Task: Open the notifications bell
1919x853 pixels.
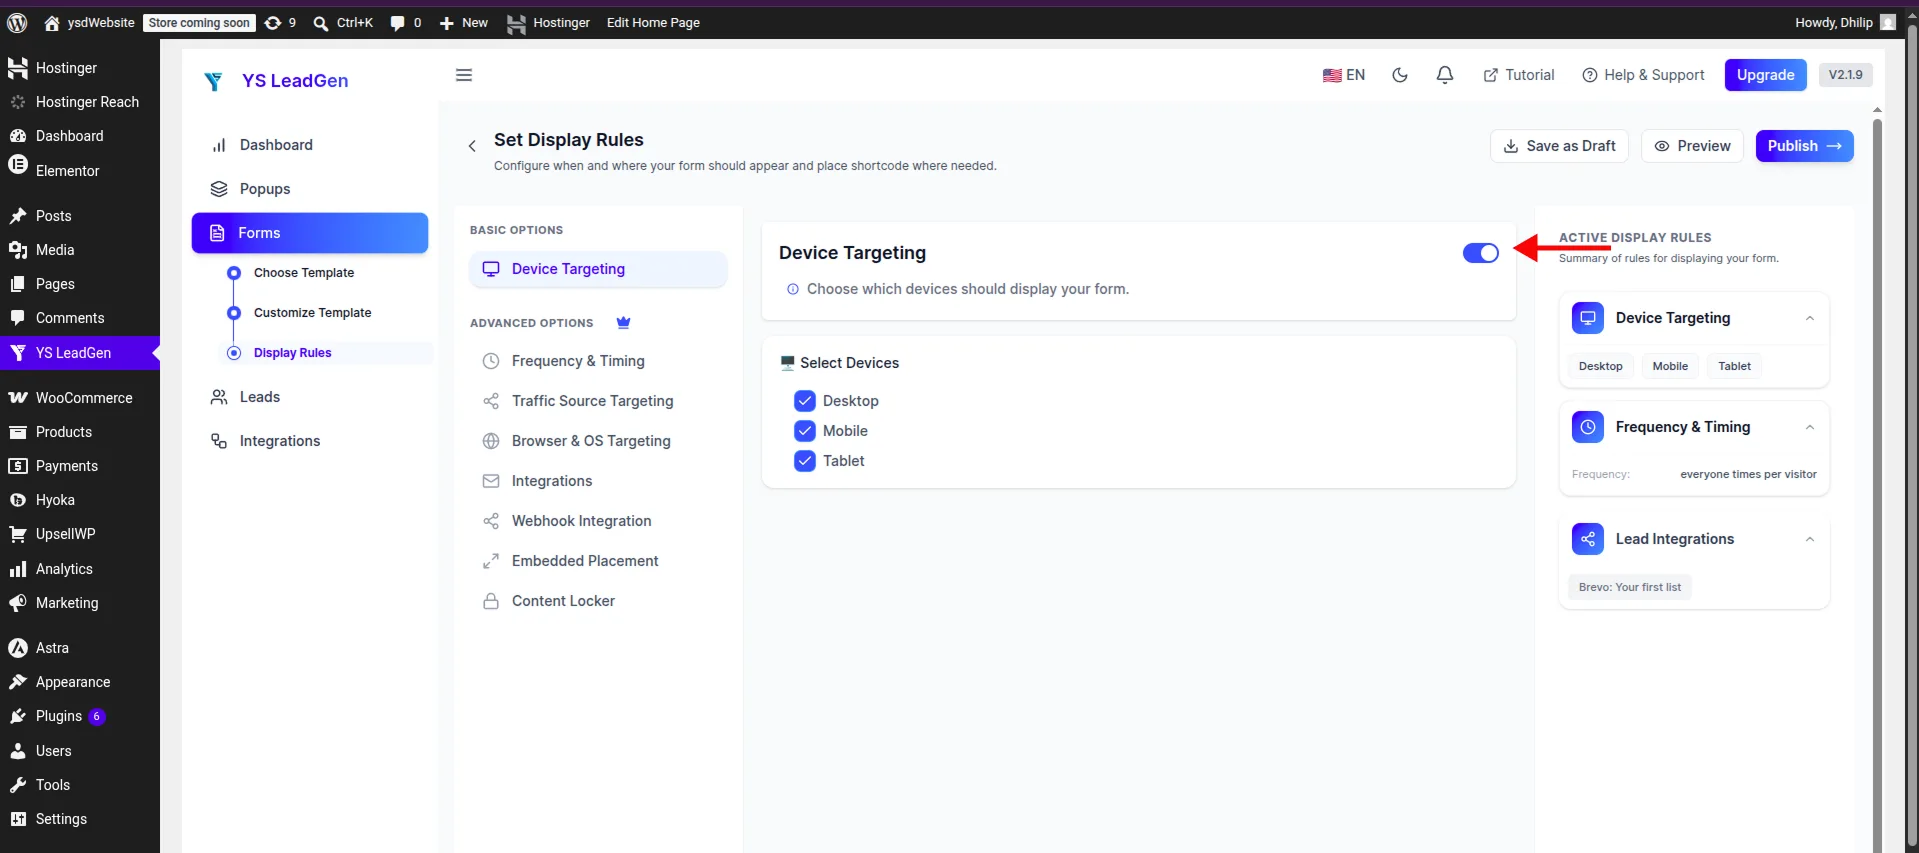Action: point(1445,75)
